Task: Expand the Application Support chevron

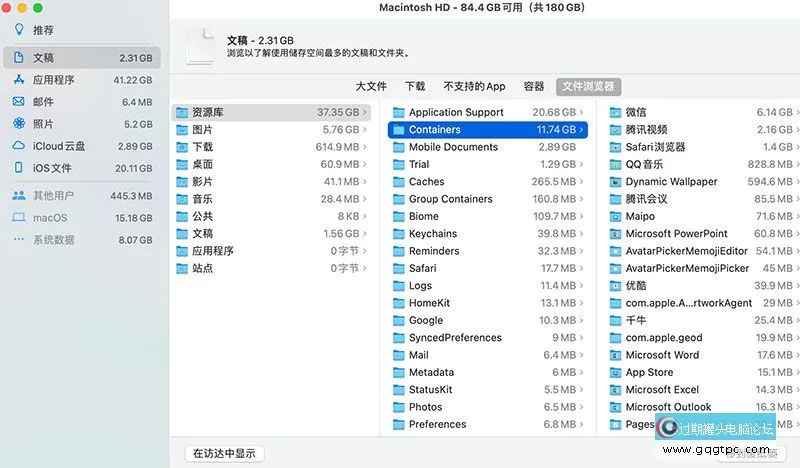Action: [x=582, y=112]
